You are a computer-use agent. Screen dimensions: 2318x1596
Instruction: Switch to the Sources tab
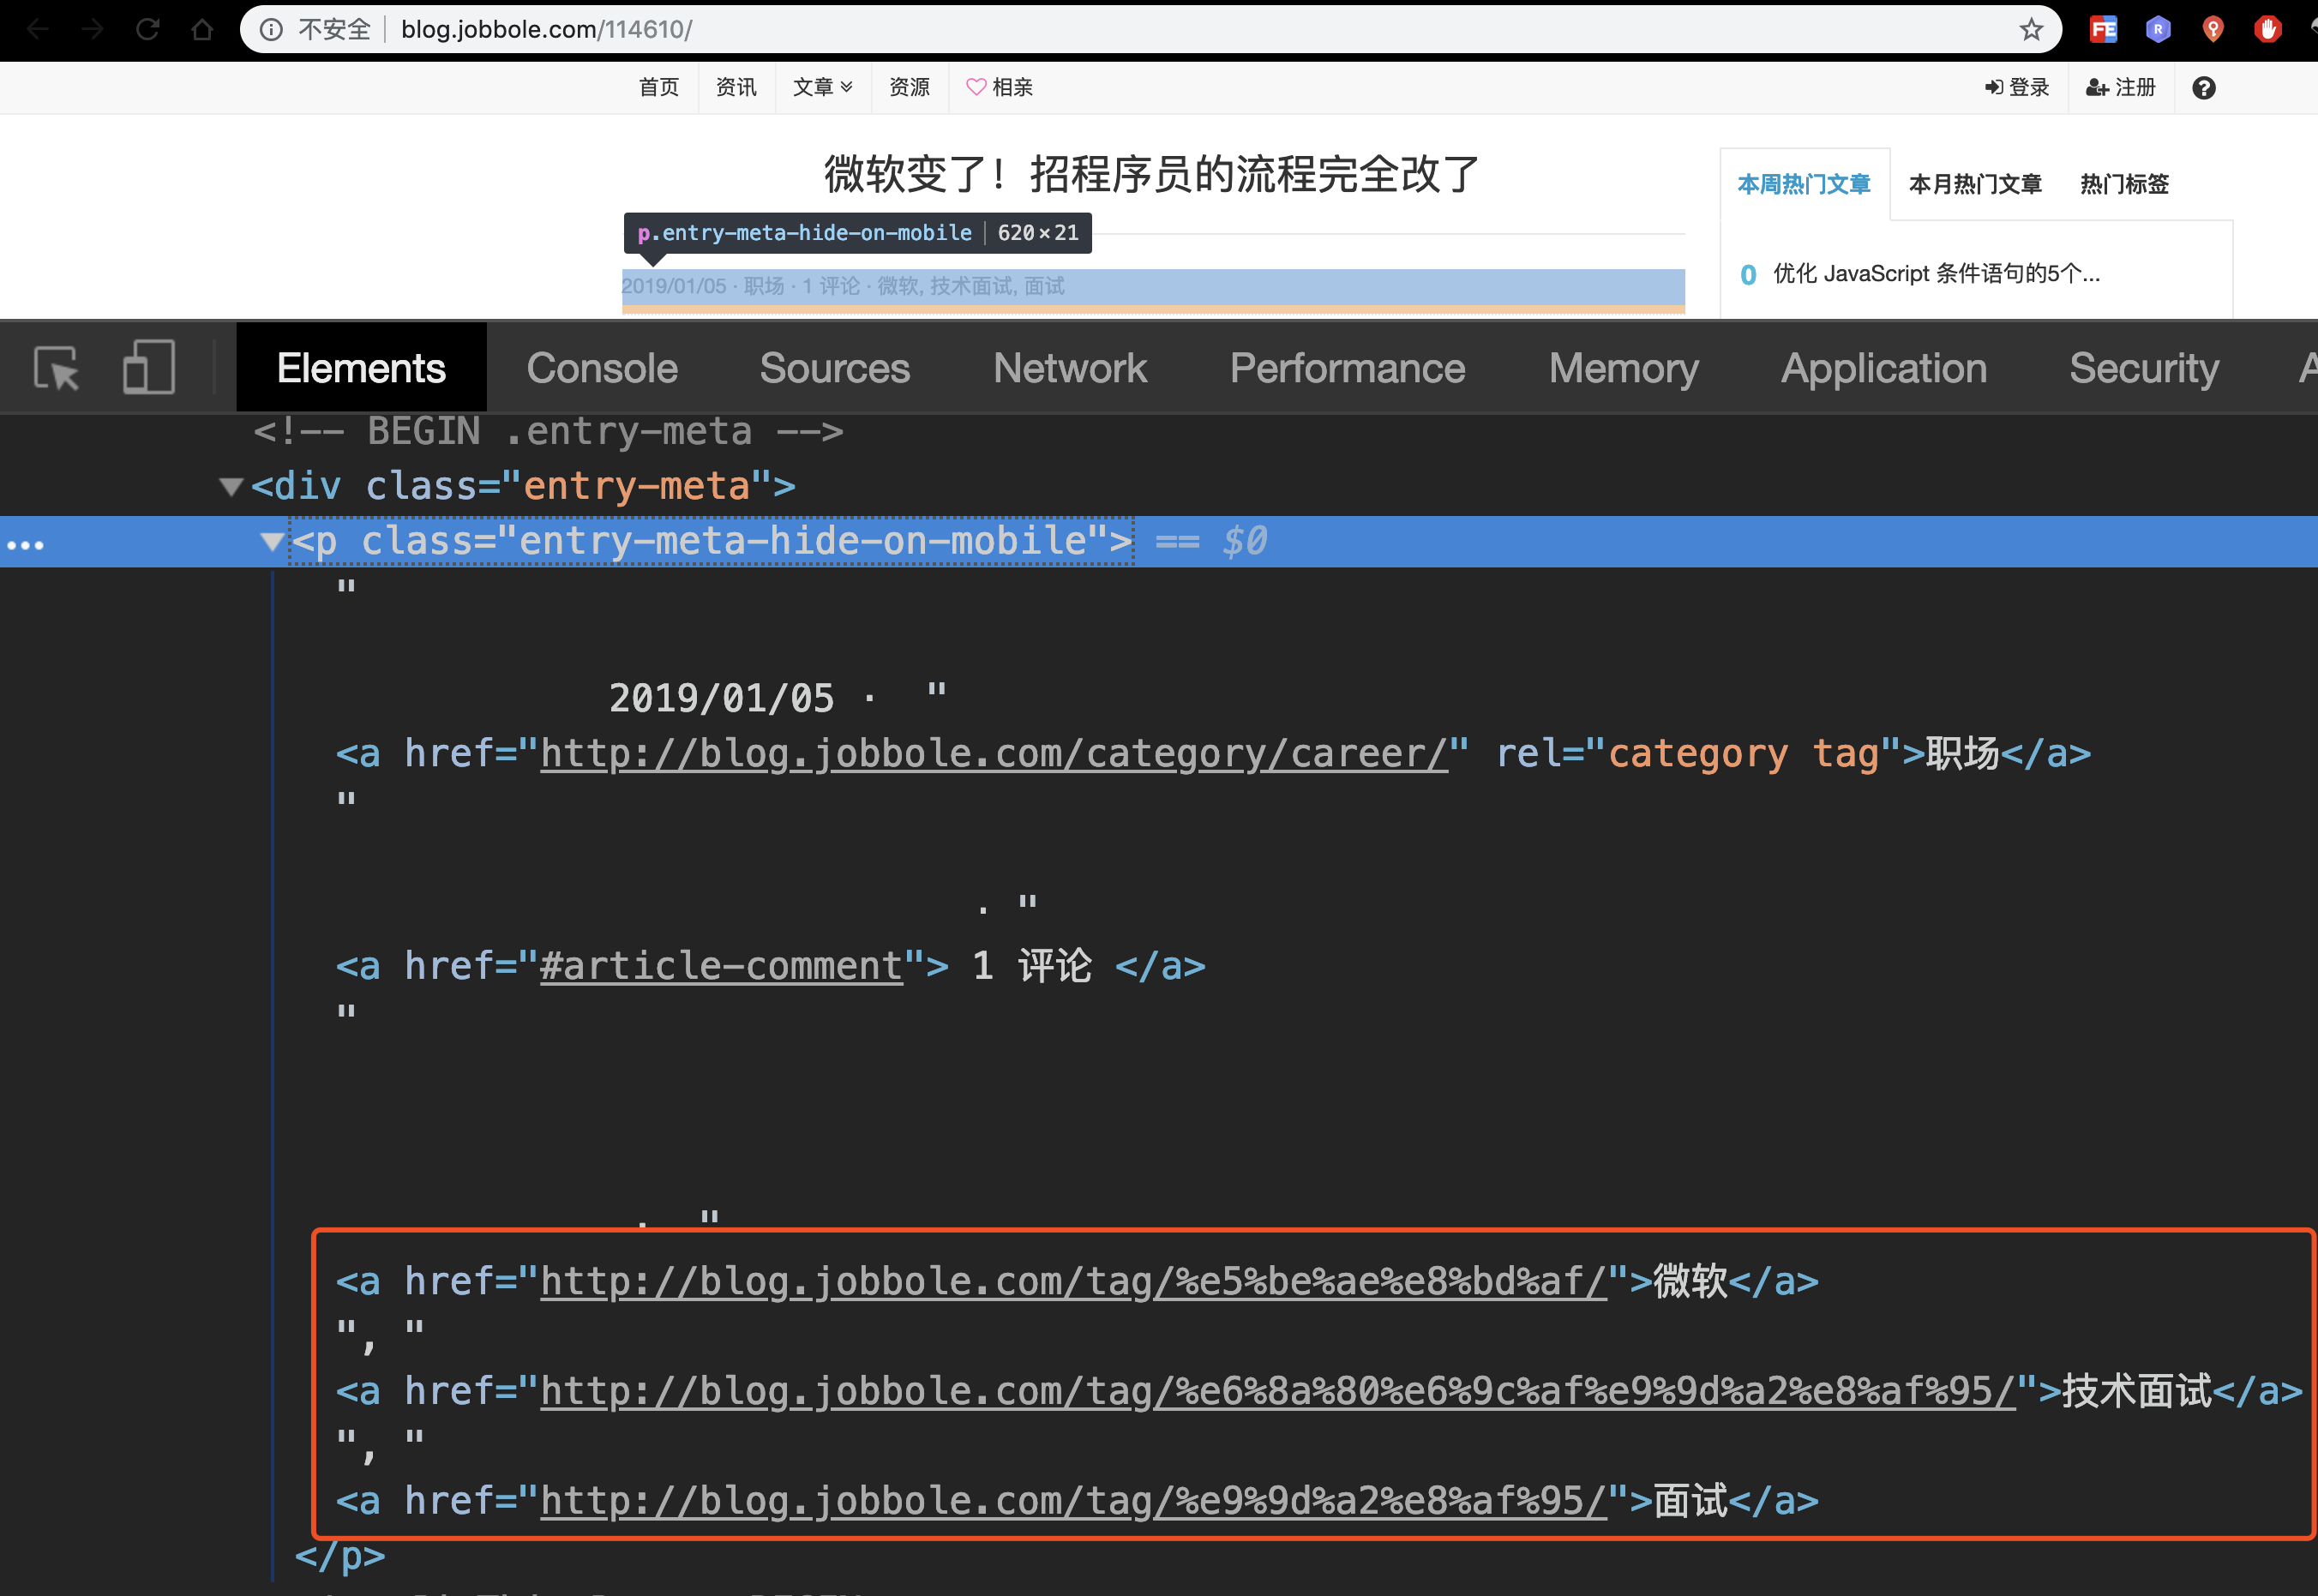click(x=835, y=368)
